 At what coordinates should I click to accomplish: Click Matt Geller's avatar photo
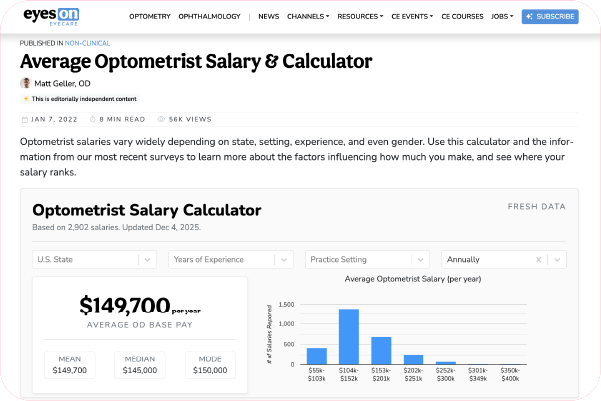pyautogui.click(x=26, y=83)
